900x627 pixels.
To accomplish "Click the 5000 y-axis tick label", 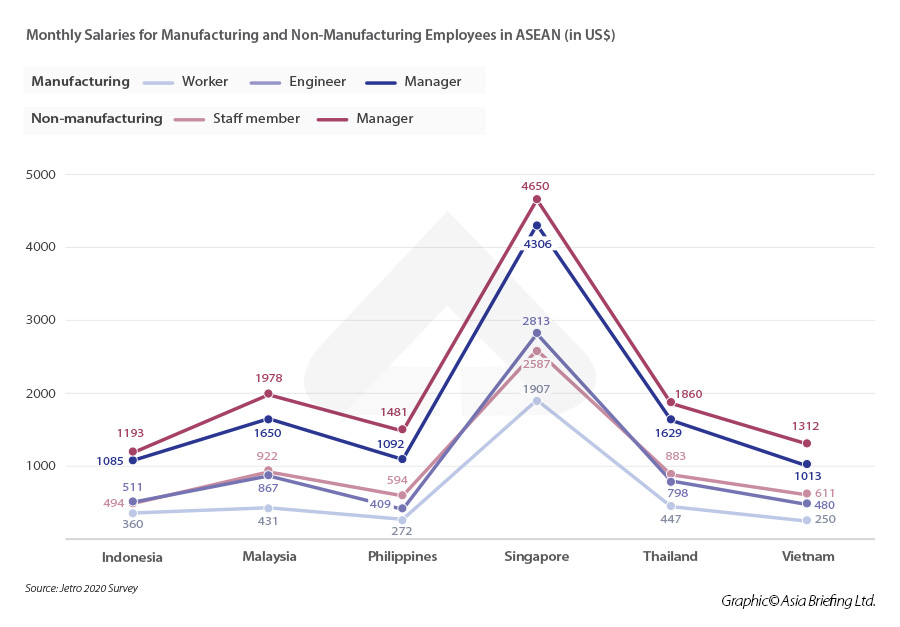I will pos(40,175).
